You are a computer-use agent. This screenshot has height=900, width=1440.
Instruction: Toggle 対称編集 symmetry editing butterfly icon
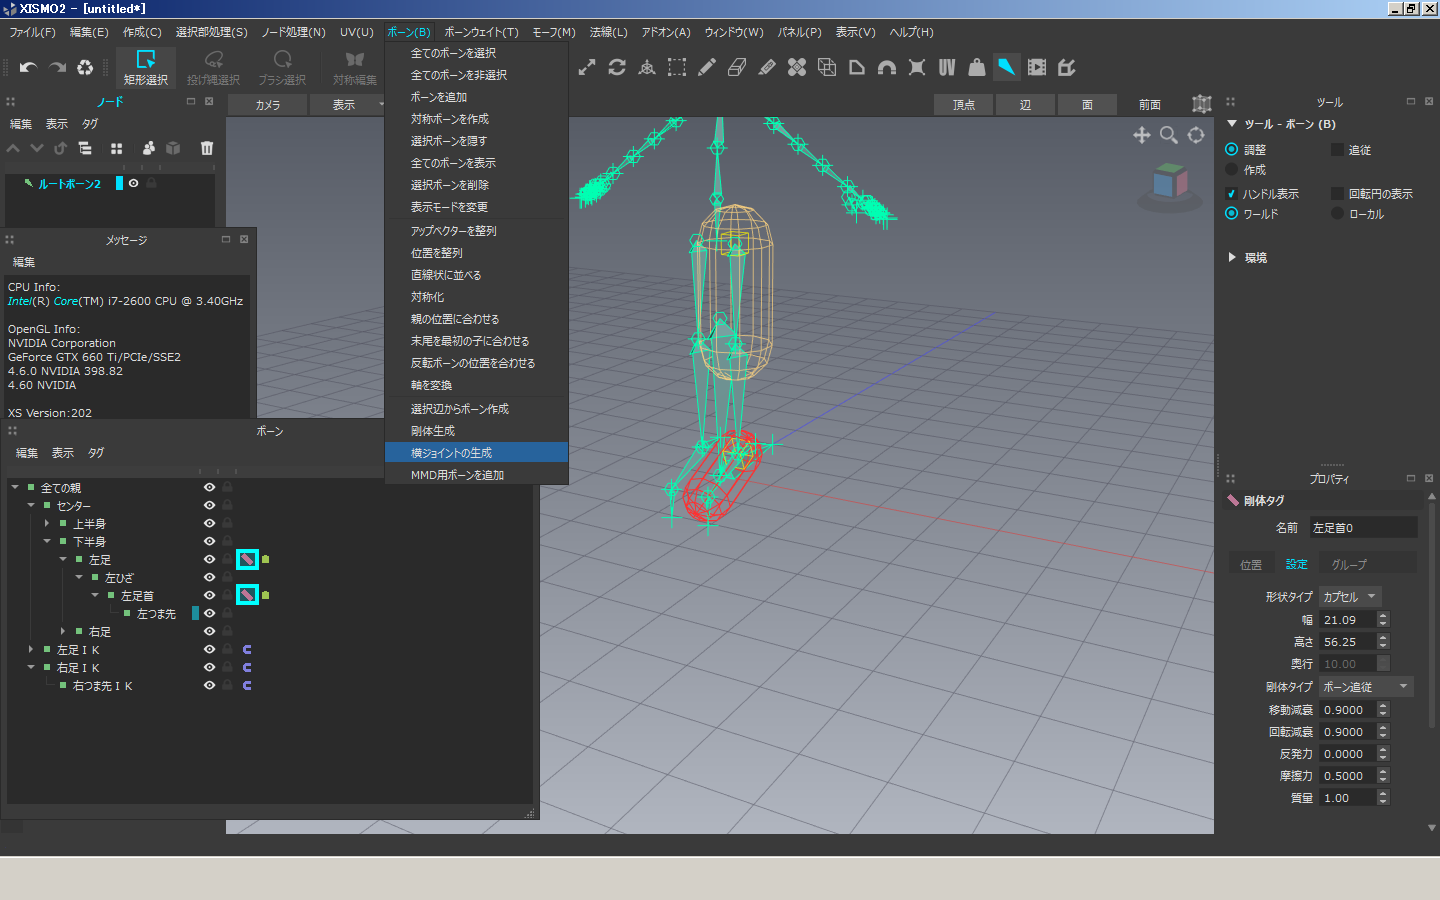tap(355, 68)
